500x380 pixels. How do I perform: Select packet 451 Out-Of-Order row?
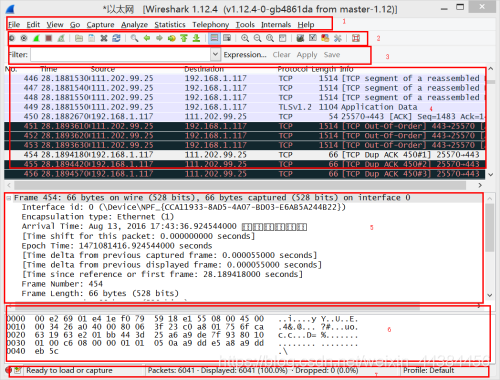click(x=245, y=126)
